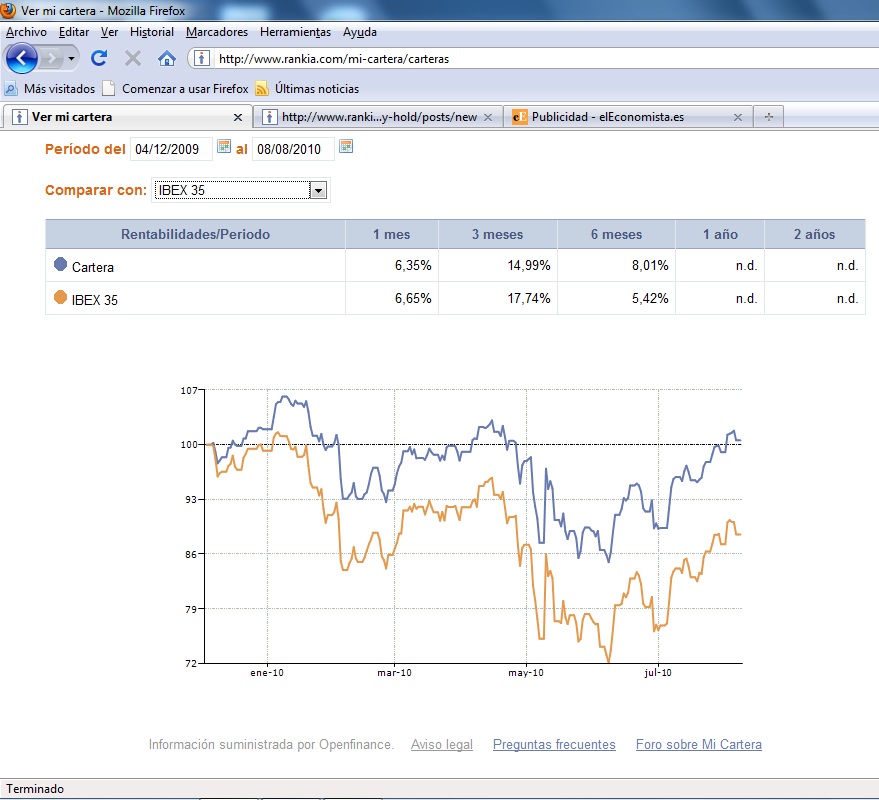Switch to the rankia posts/new tab

pyautogui.click(x=378, y=117)
